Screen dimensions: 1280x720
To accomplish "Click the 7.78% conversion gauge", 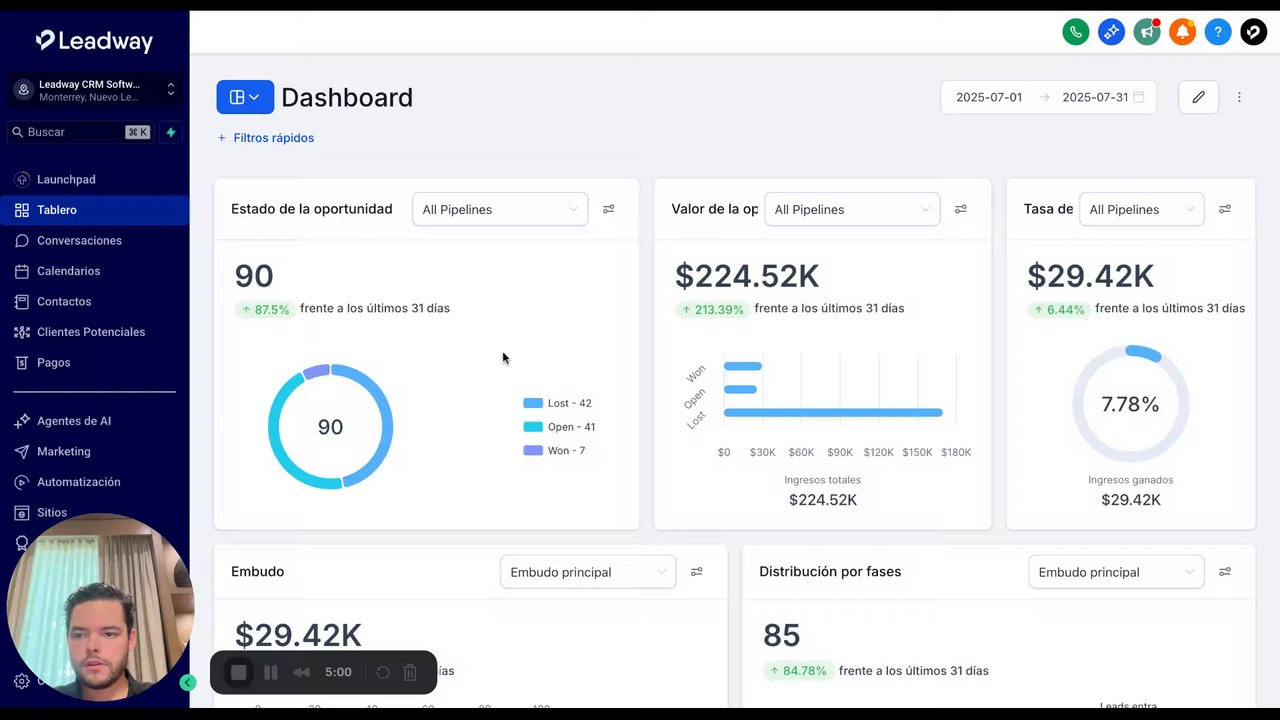I will point(1130,404).
